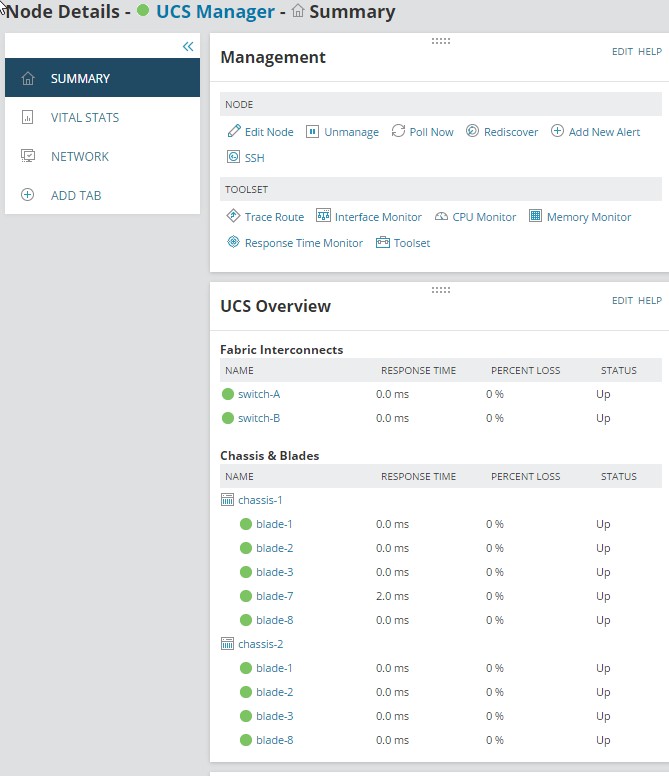Open blade-3 under chassis-2
Screen dimensions: 669x776
tap(275, 716)
